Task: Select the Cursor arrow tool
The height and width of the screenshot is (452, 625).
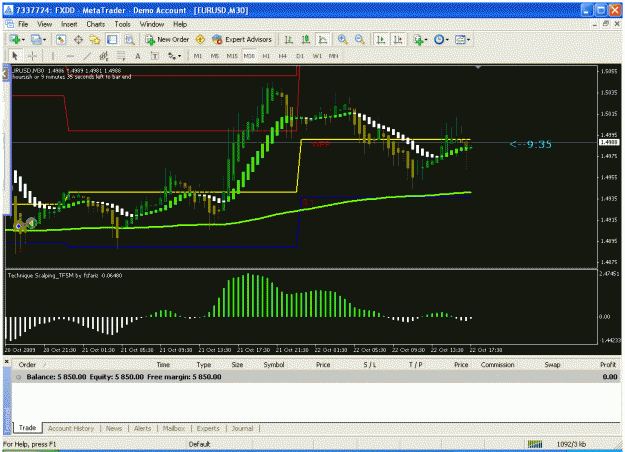Action: 15,56
